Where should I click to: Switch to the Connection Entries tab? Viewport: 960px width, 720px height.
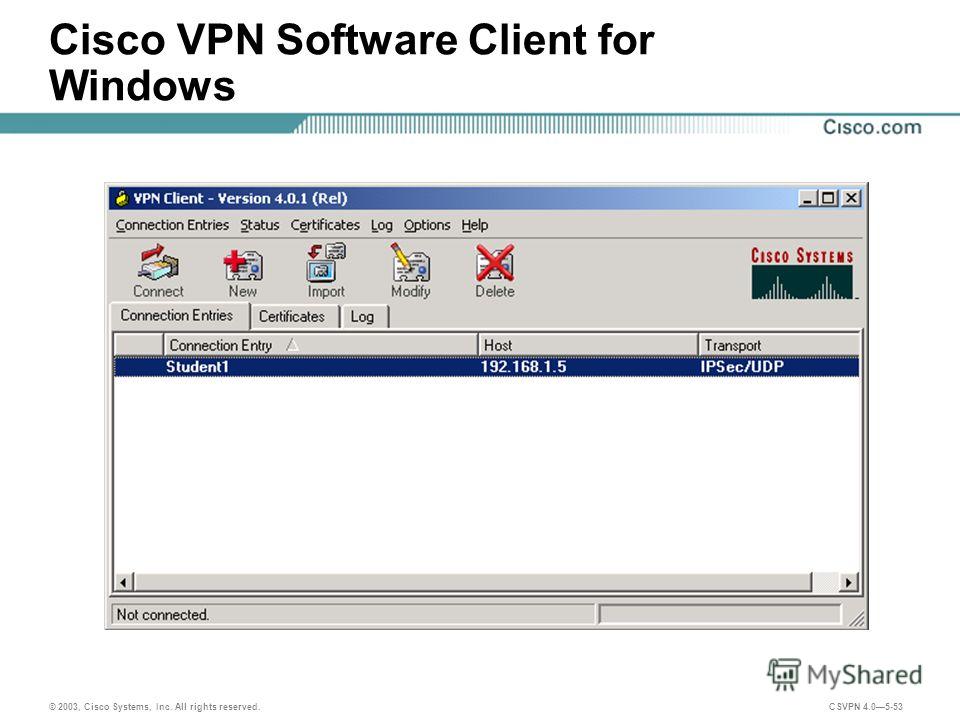tap(179, 316)
